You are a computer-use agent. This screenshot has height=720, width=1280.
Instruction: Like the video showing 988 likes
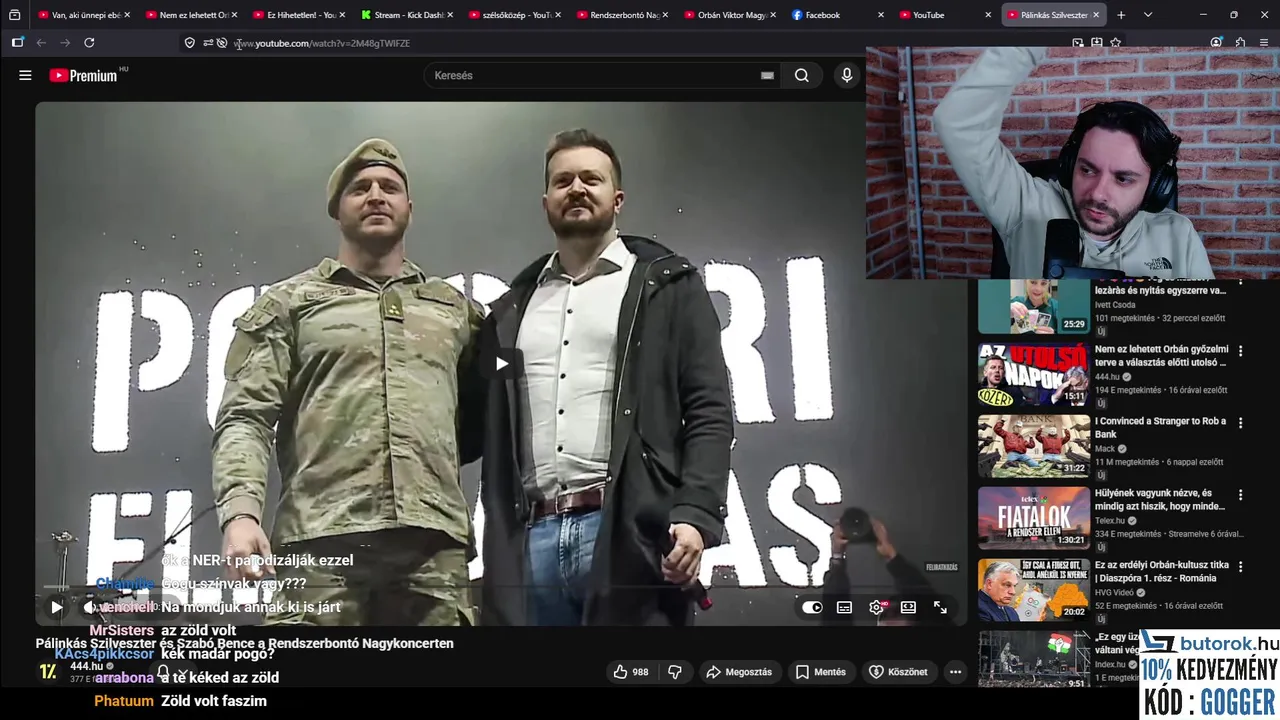click(631, 672)
